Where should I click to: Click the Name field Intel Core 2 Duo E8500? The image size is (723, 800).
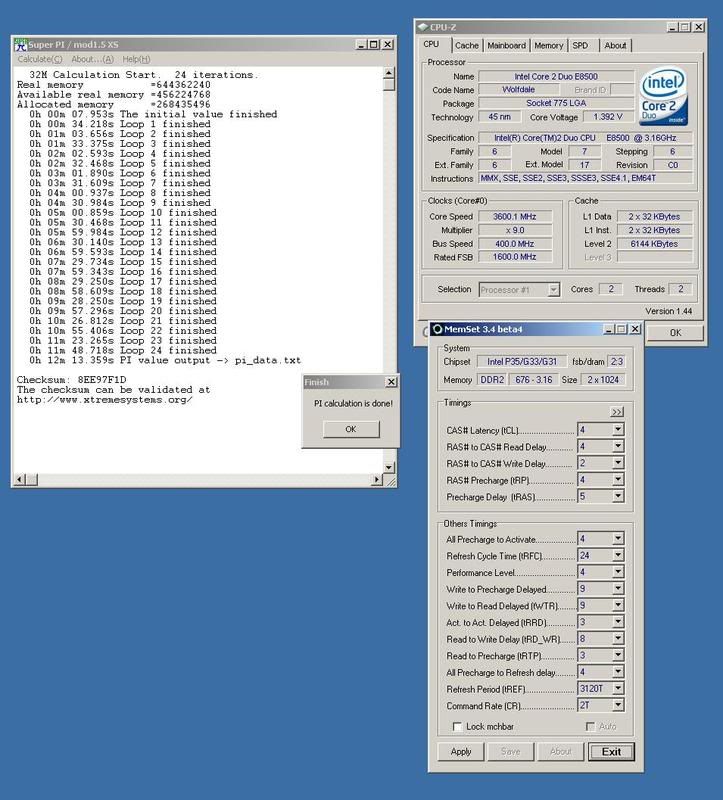(556, 77)
